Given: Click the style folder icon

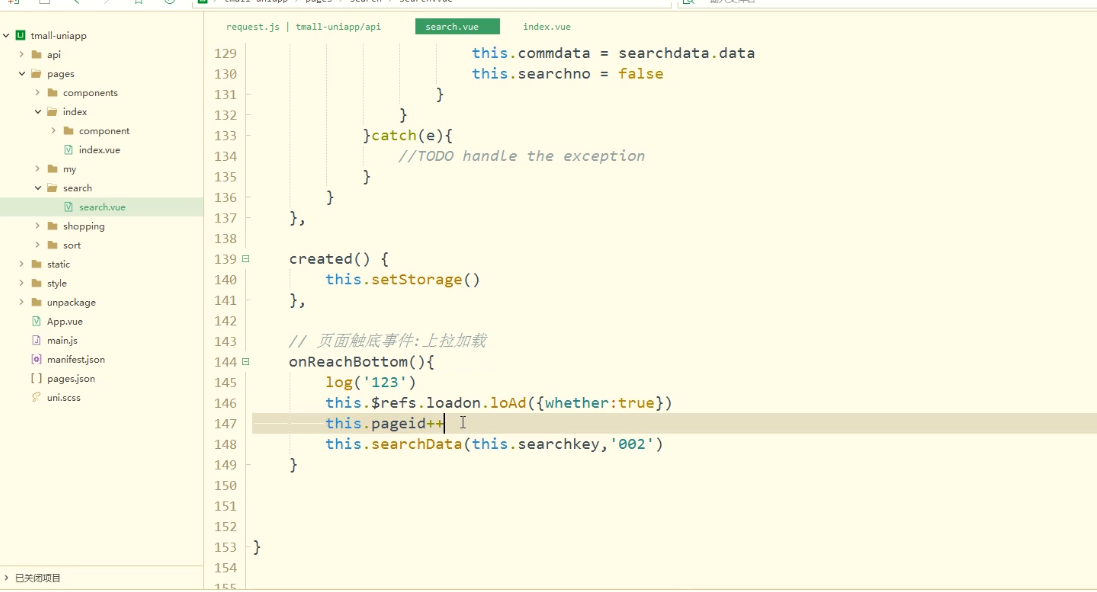Looking at the screenshot, I should coord(36,283).
